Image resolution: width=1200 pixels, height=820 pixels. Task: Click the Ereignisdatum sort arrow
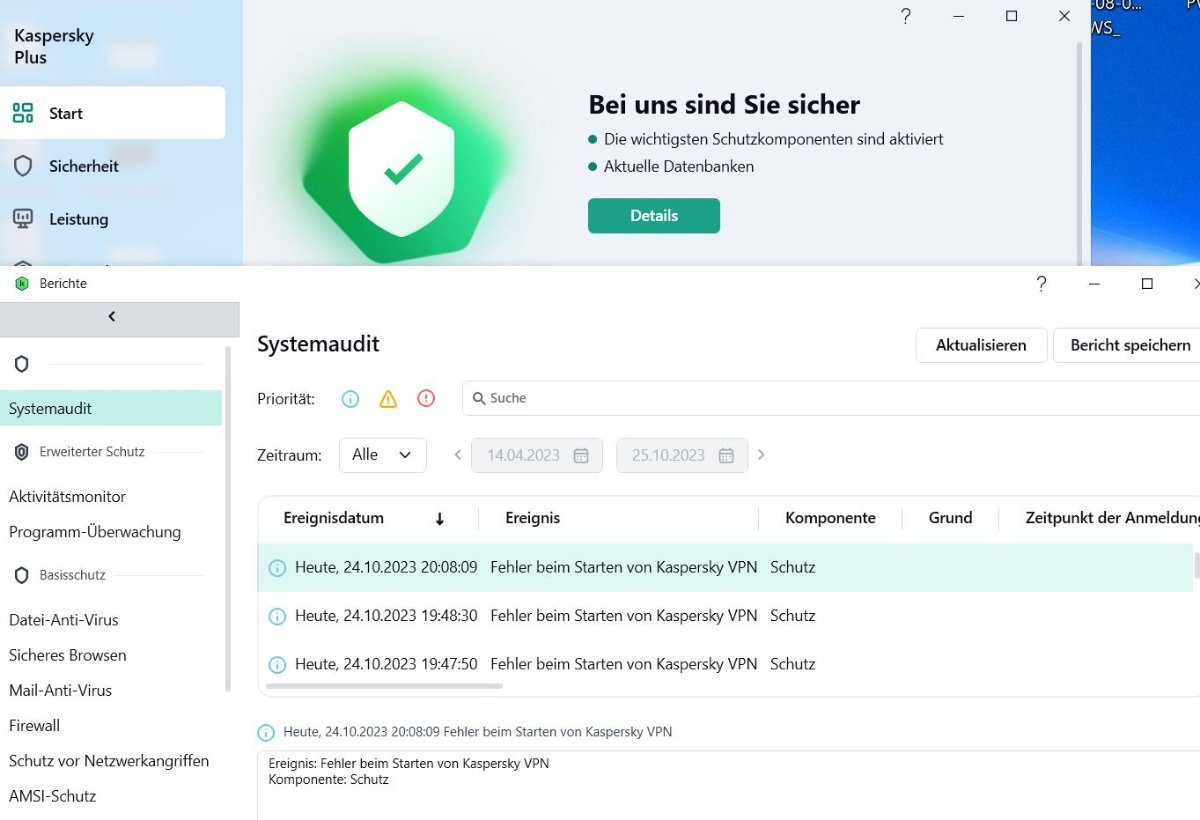point(439,519)
